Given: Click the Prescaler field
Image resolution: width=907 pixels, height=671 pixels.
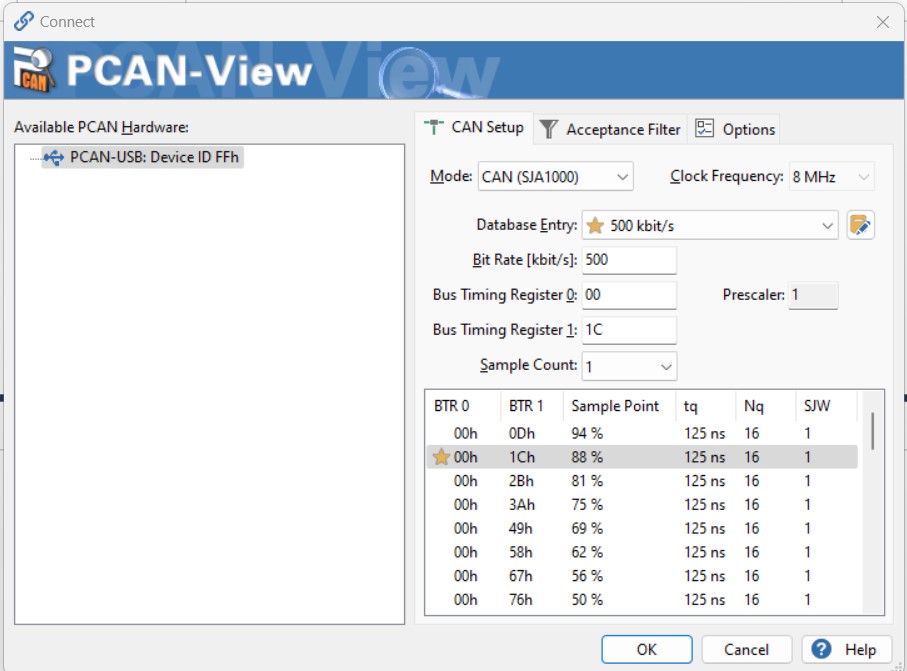Looking at the screenshot, I should click(x=813, y=295).
